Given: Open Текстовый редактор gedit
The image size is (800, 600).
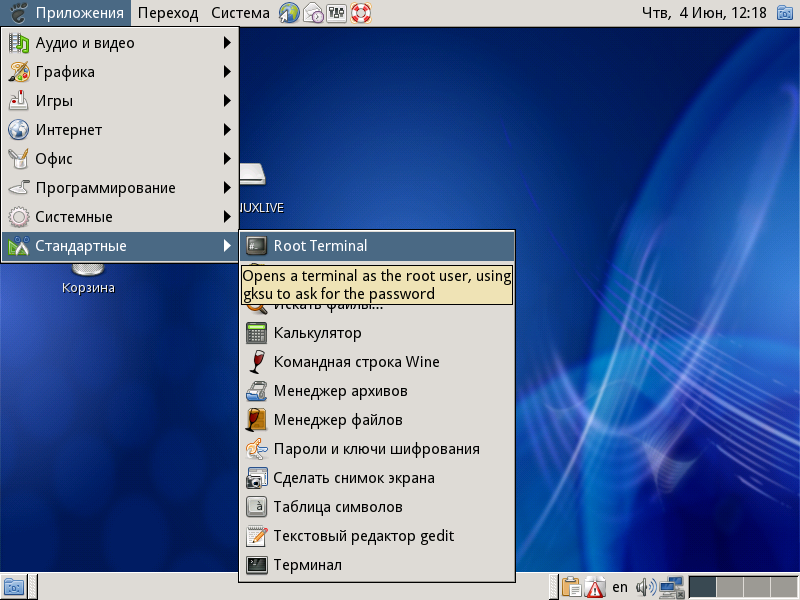Looking at the screenshot, I should coord(377,537).
